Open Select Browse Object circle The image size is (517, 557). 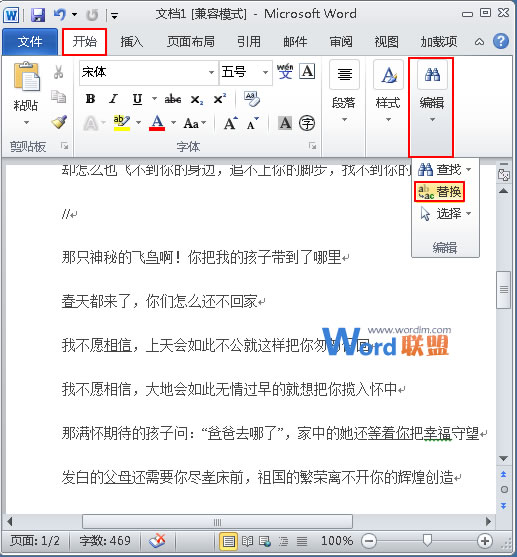504,490
